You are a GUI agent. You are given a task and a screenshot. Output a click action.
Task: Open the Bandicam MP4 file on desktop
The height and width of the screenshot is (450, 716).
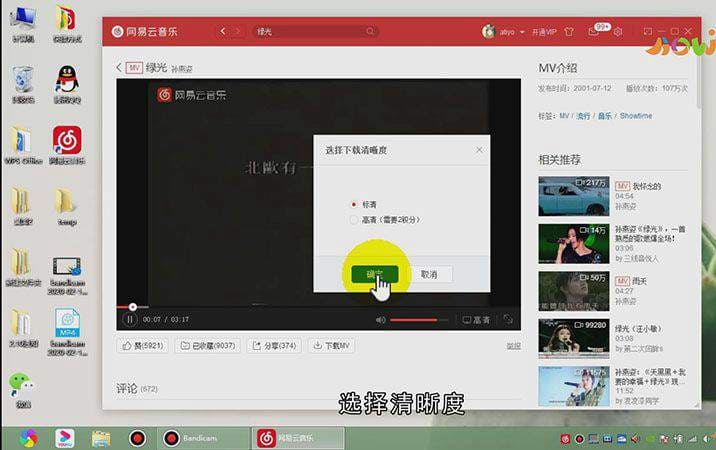tap(68, 332)
